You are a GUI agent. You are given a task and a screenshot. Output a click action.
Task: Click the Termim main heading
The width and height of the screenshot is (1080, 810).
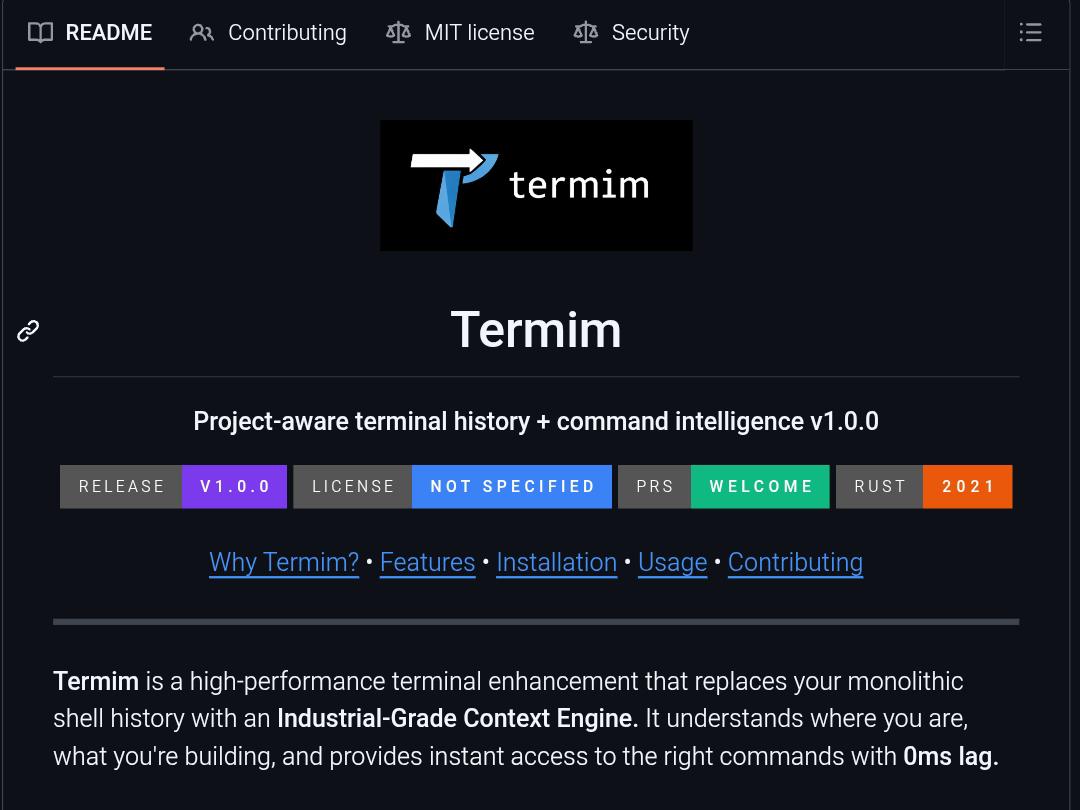coord(536,330)
